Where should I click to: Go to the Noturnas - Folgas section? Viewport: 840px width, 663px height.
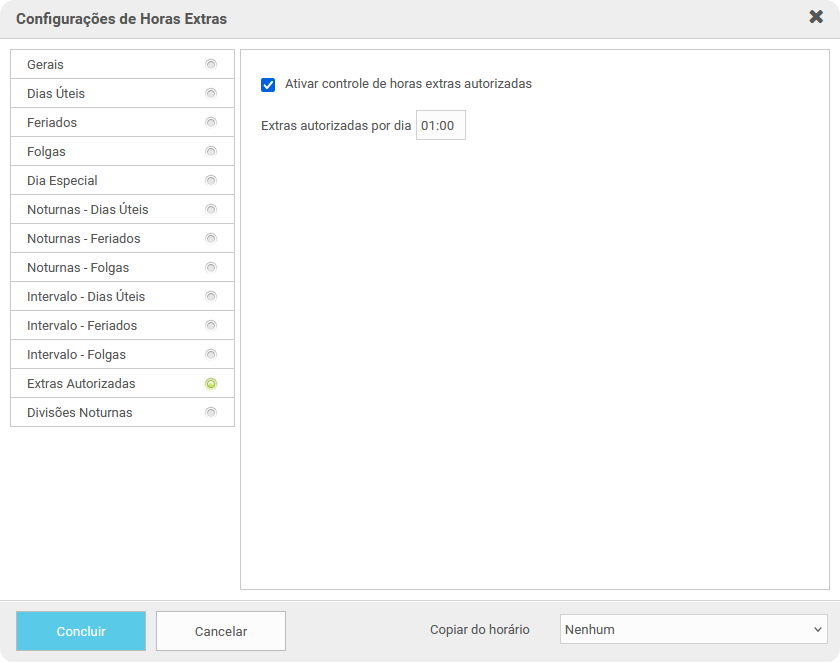click(78, 267)
